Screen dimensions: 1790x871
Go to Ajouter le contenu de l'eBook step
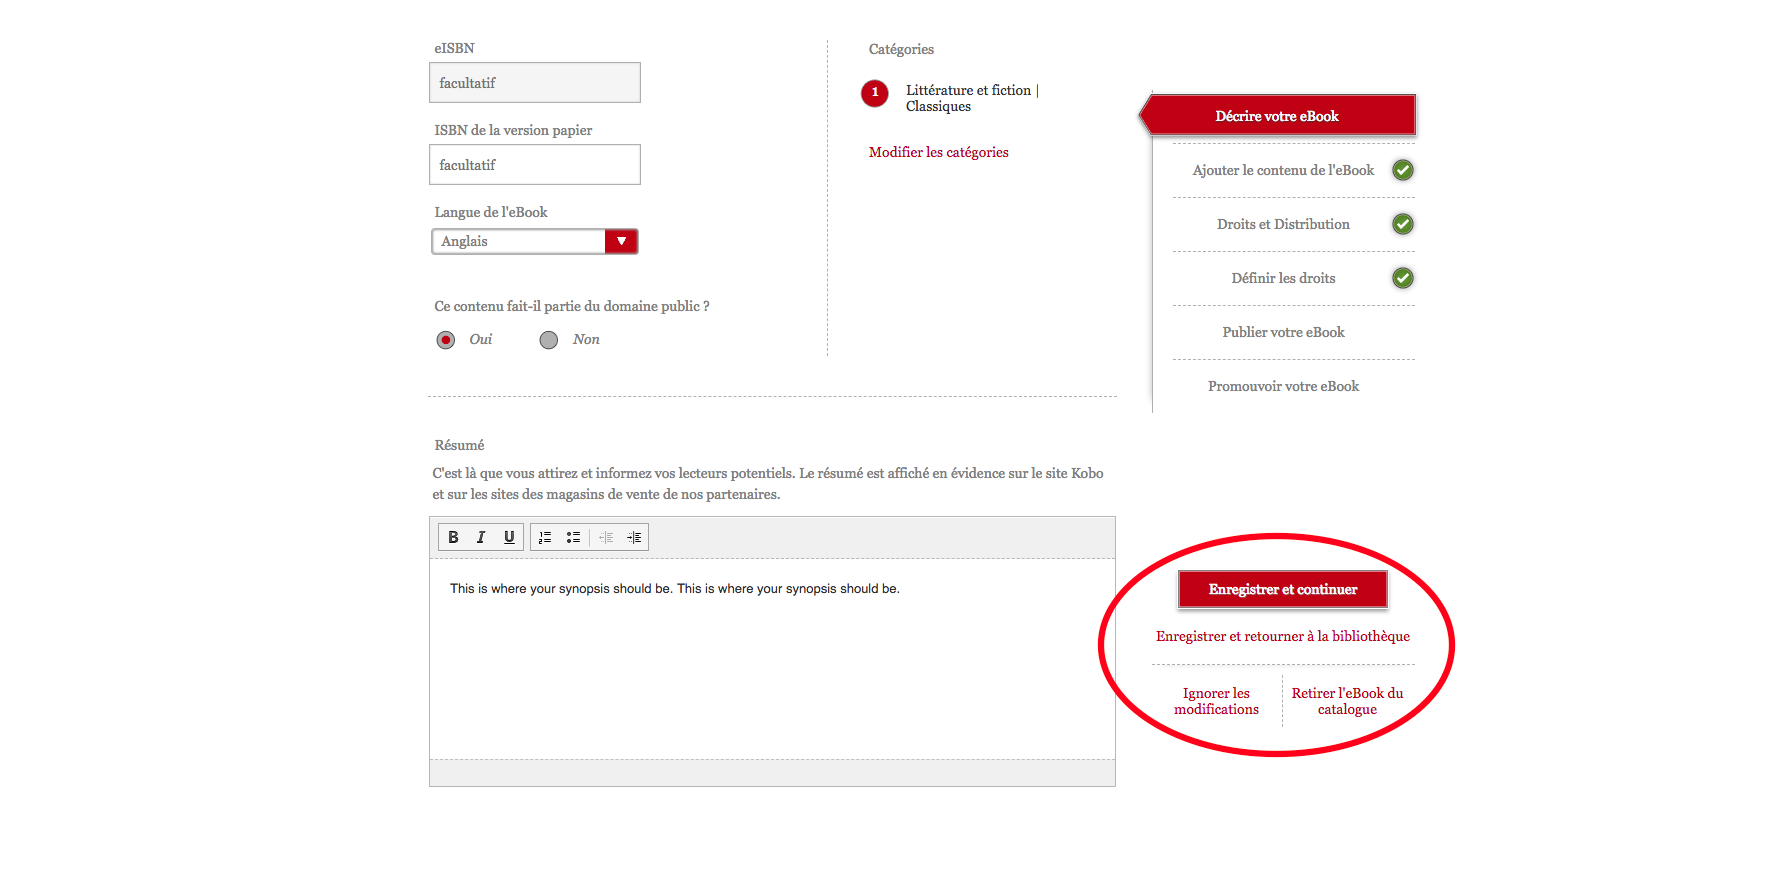point(1283,170)
